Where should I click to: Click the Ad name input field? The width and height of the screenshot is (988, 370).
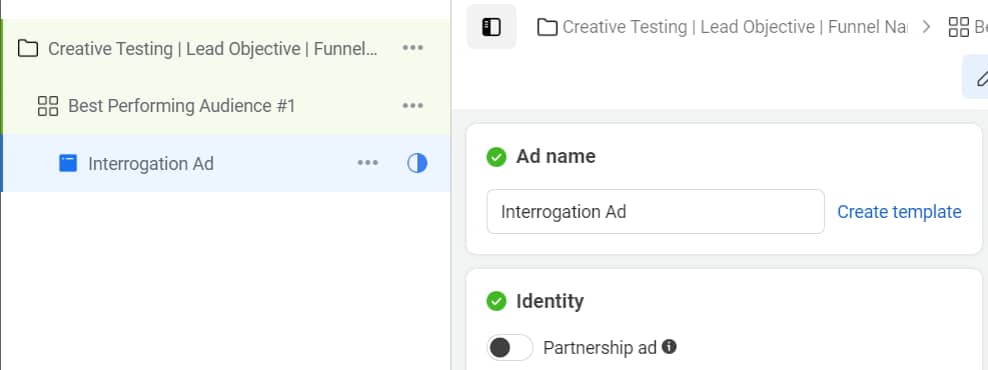click(655, 212)
